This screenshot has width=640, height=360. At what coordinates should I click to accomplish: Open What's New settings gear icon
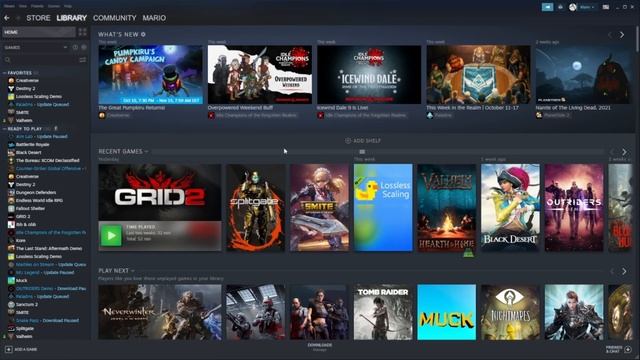click(x=143, y=34)
